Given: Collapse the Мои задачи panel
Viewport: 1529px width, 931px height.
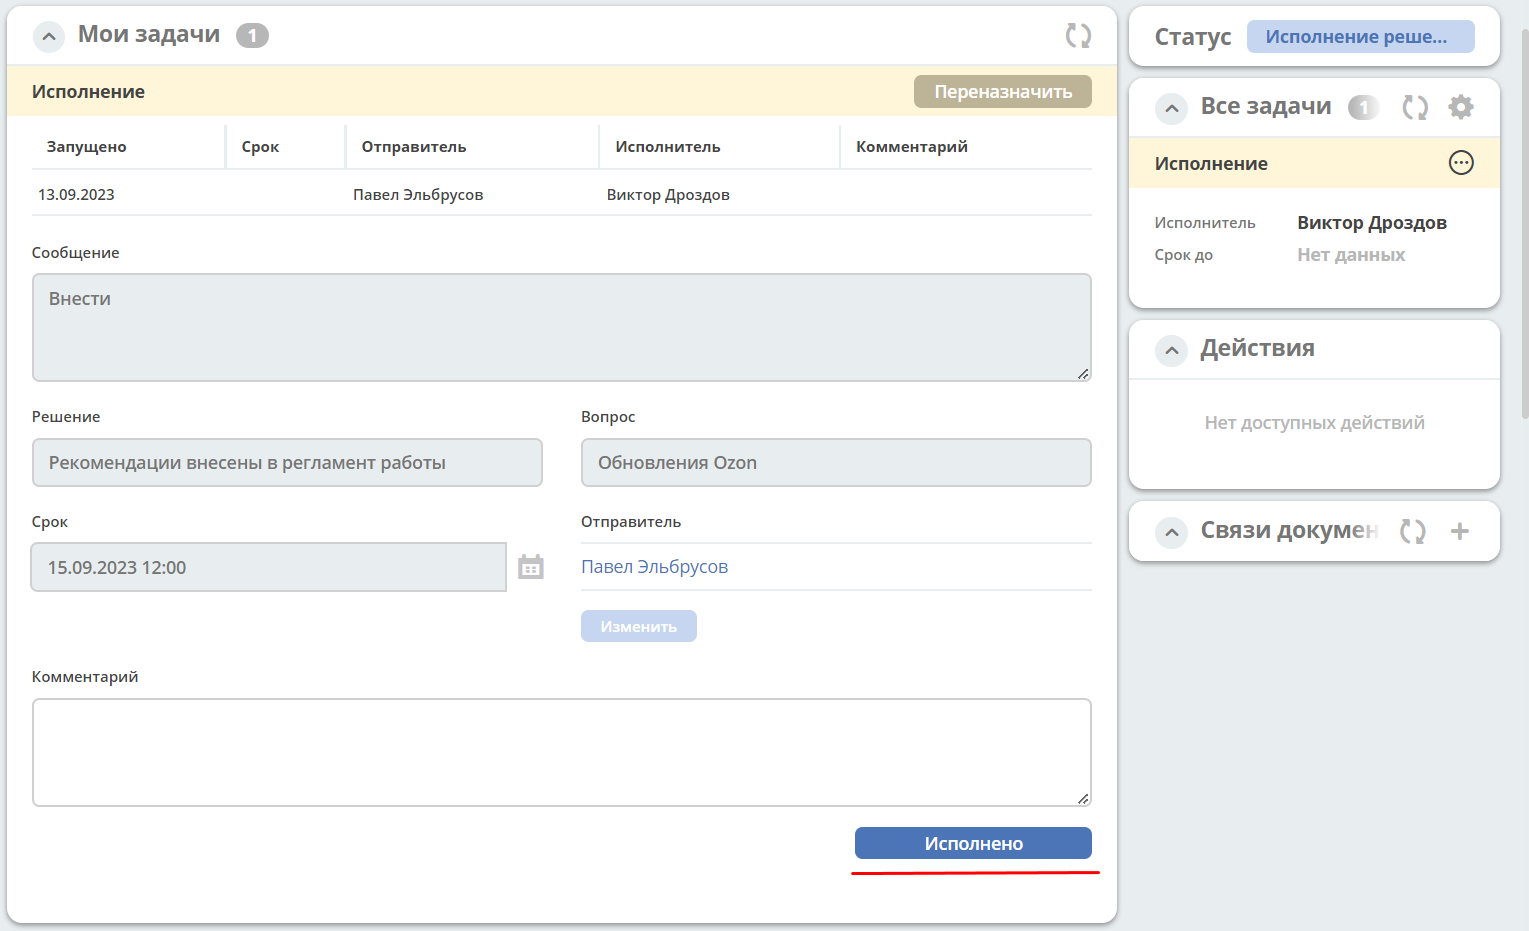Looking at the screenshot, I should [48, 37].
